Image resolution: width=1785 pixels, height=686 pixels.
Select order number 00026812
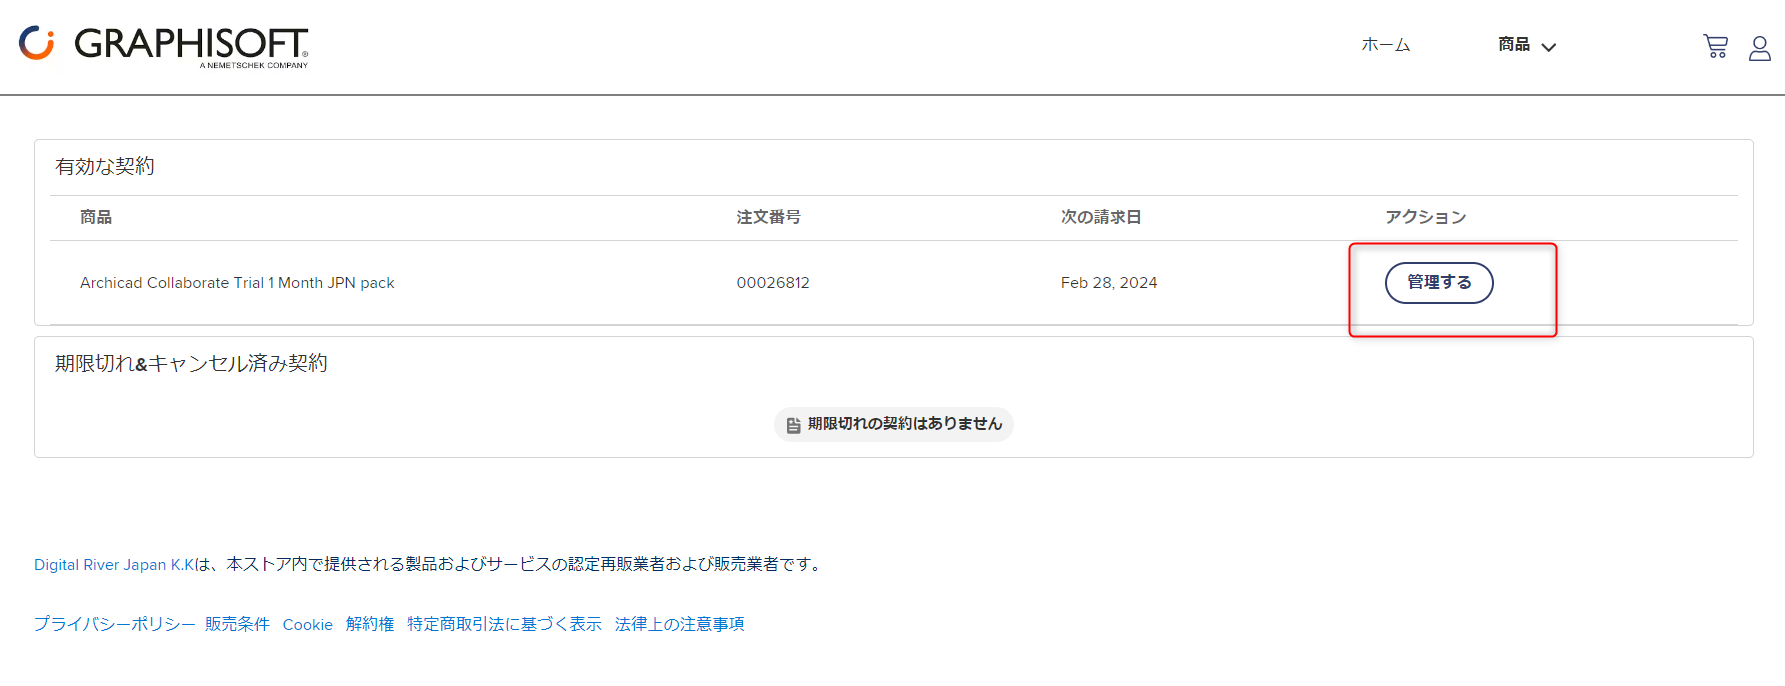click(x=773, y=283)
